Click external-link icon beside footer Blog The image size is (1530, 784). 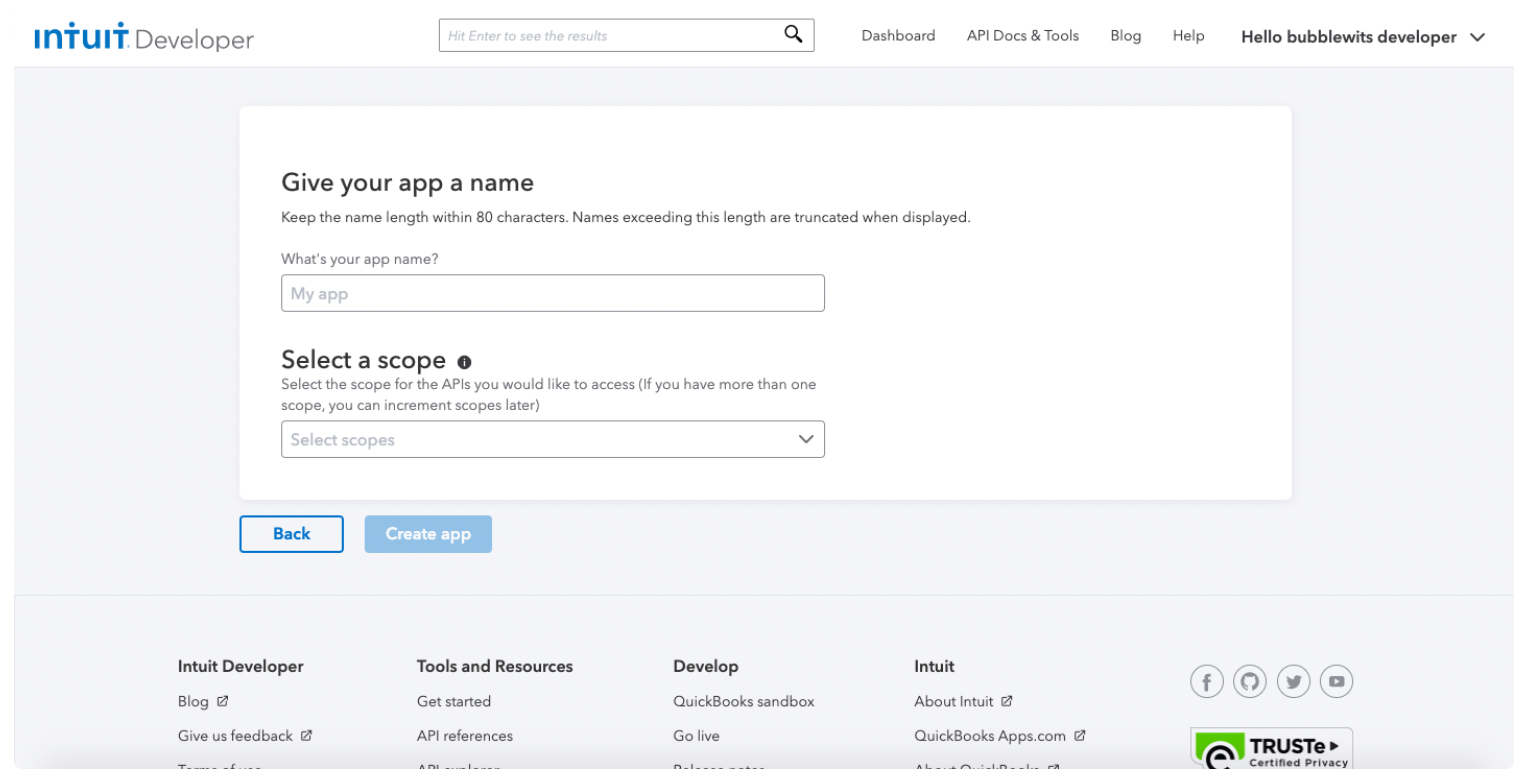tap(223, 702)
